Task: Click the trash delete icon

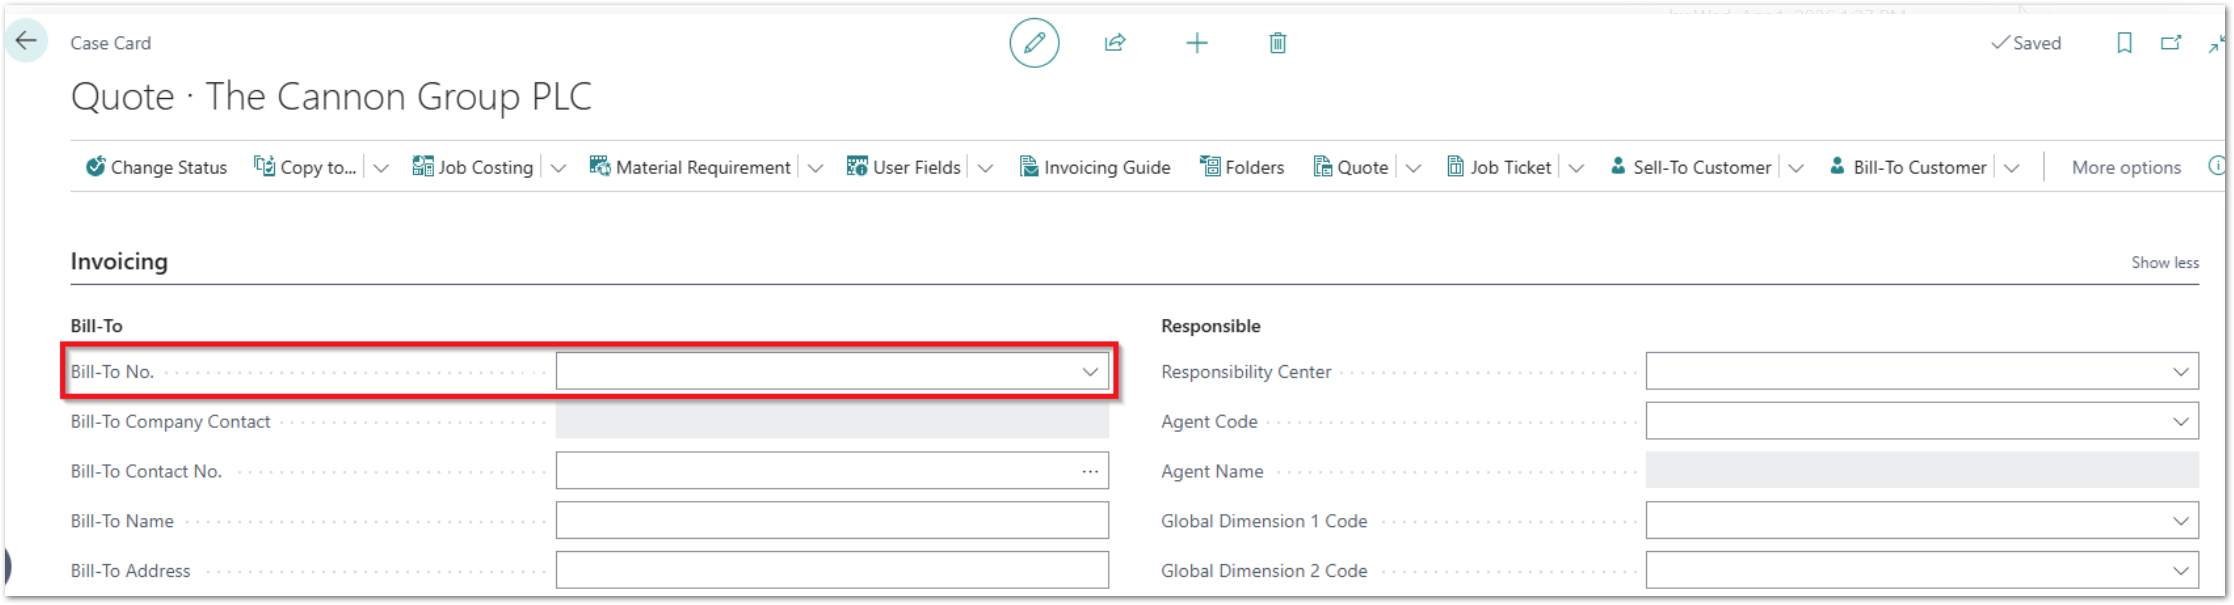Action: (1277, 43)
